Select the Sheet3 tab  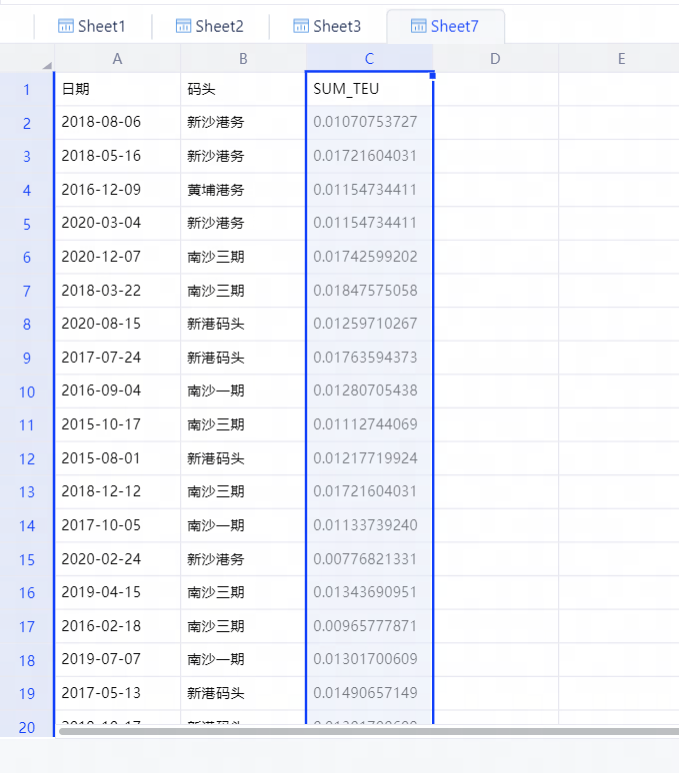pos(327,26)
